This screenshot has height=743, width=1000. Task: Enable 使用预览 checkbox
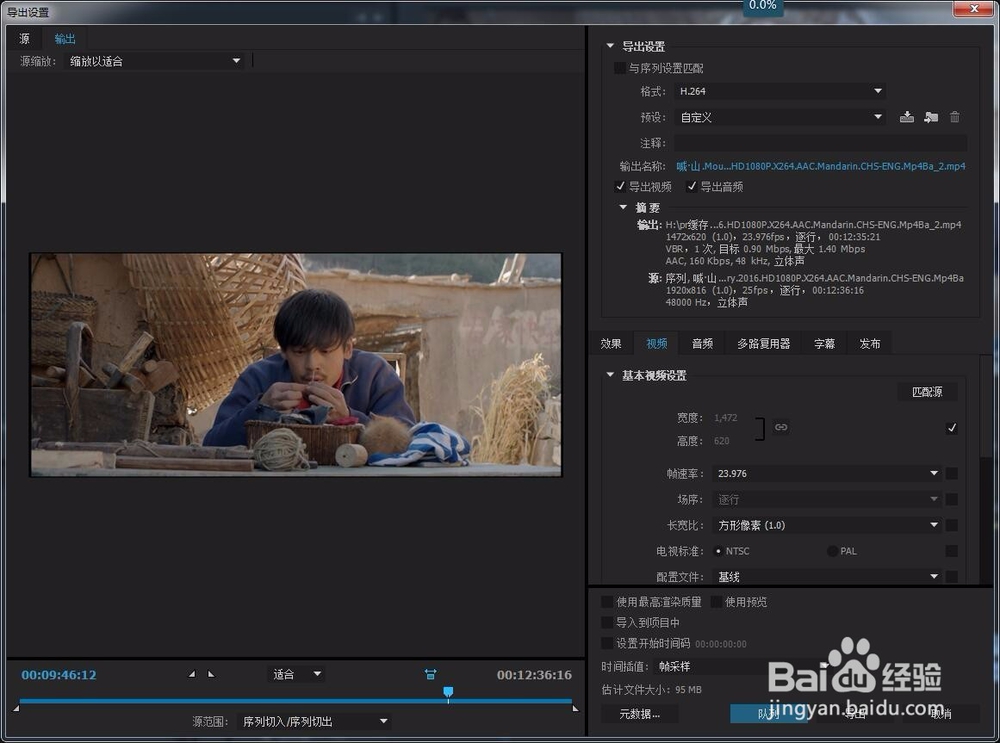coord(716,601)
